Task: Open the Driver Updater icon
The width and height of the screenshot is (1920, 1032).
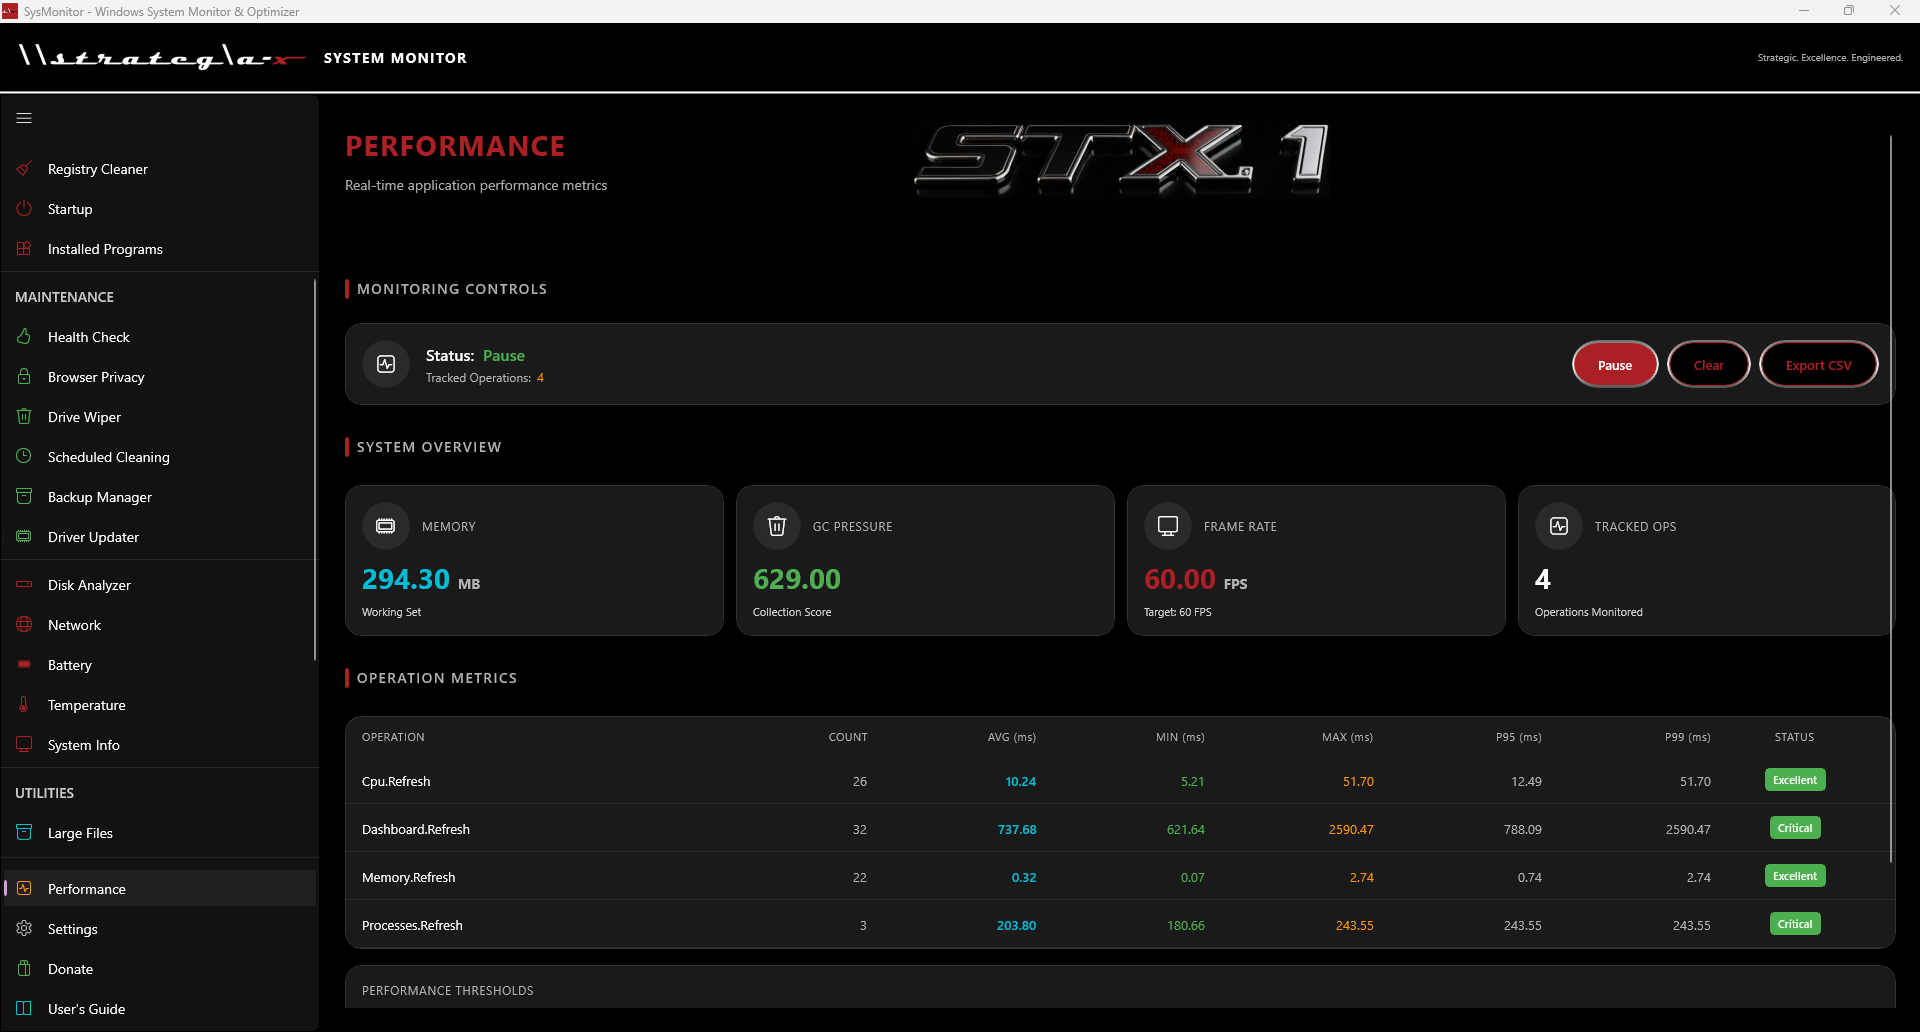Action: (24, 536)
